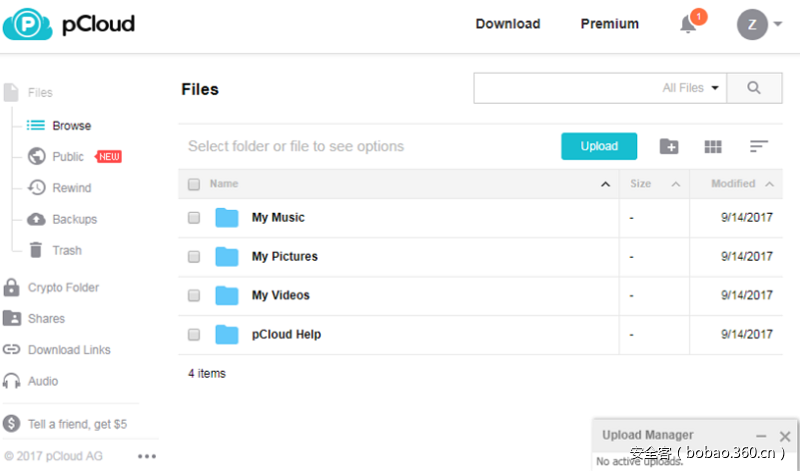
Task: Open Crypto Folder lock icon
Action: (12, 288)
